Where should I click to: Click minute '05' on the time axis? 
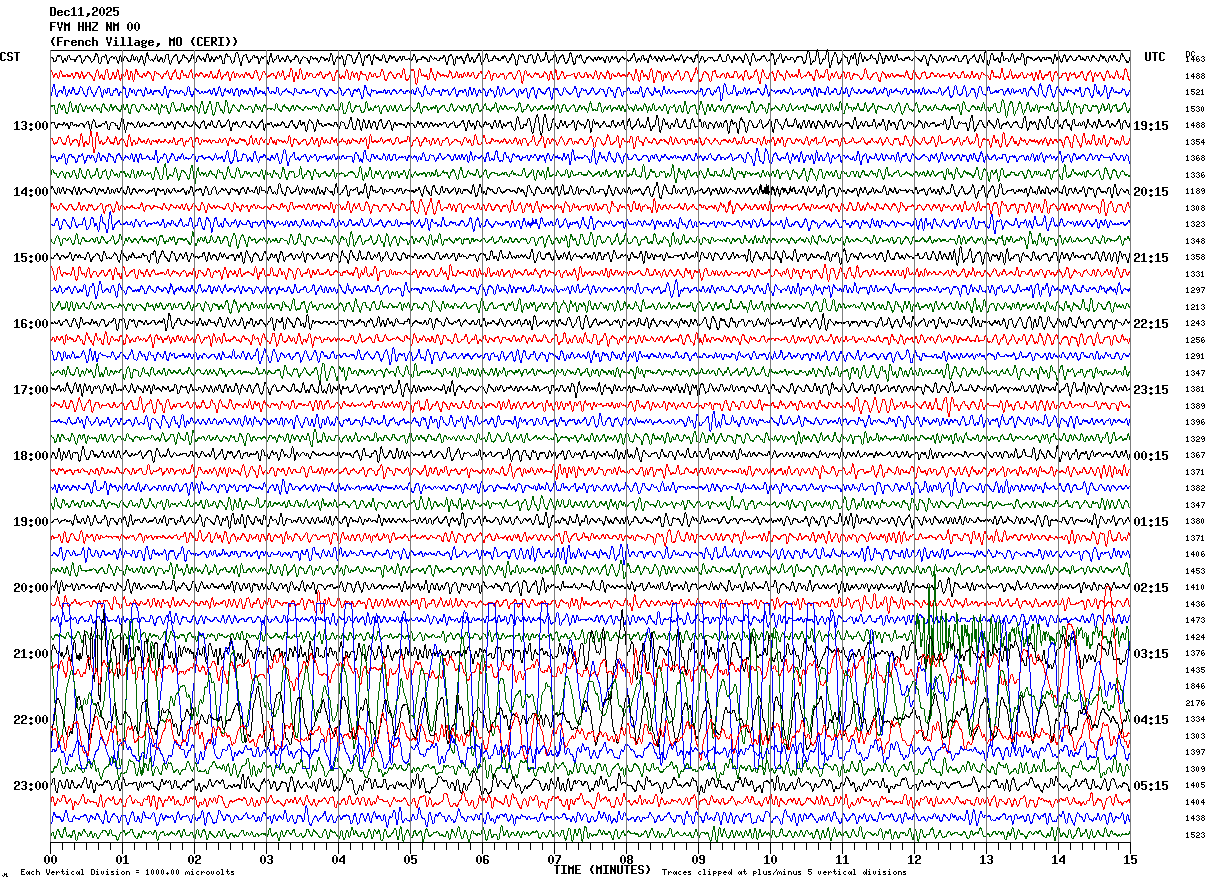coord(410,859)
